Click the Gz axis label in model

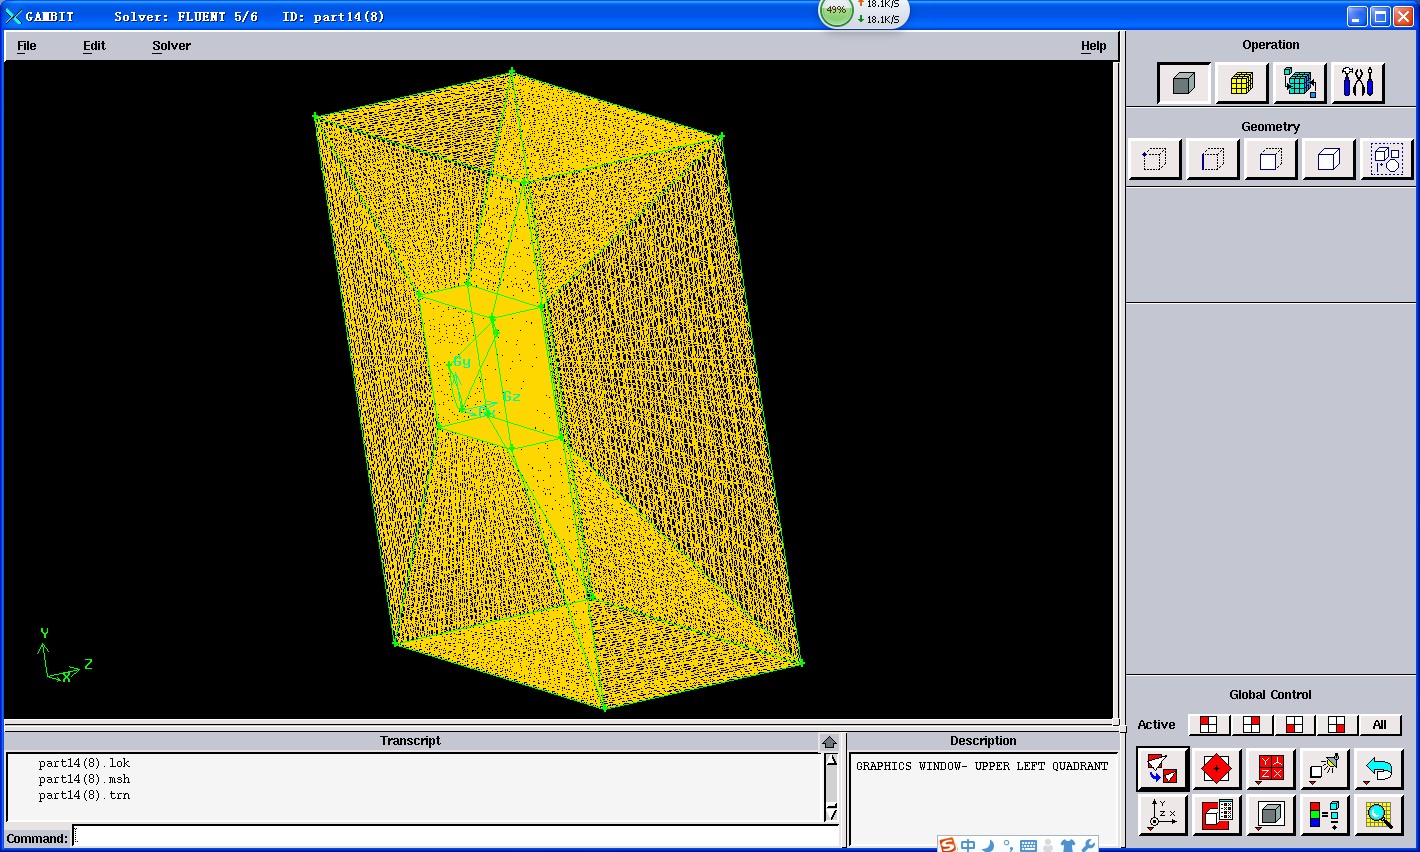pyautogui.click(x=511, y=397)
